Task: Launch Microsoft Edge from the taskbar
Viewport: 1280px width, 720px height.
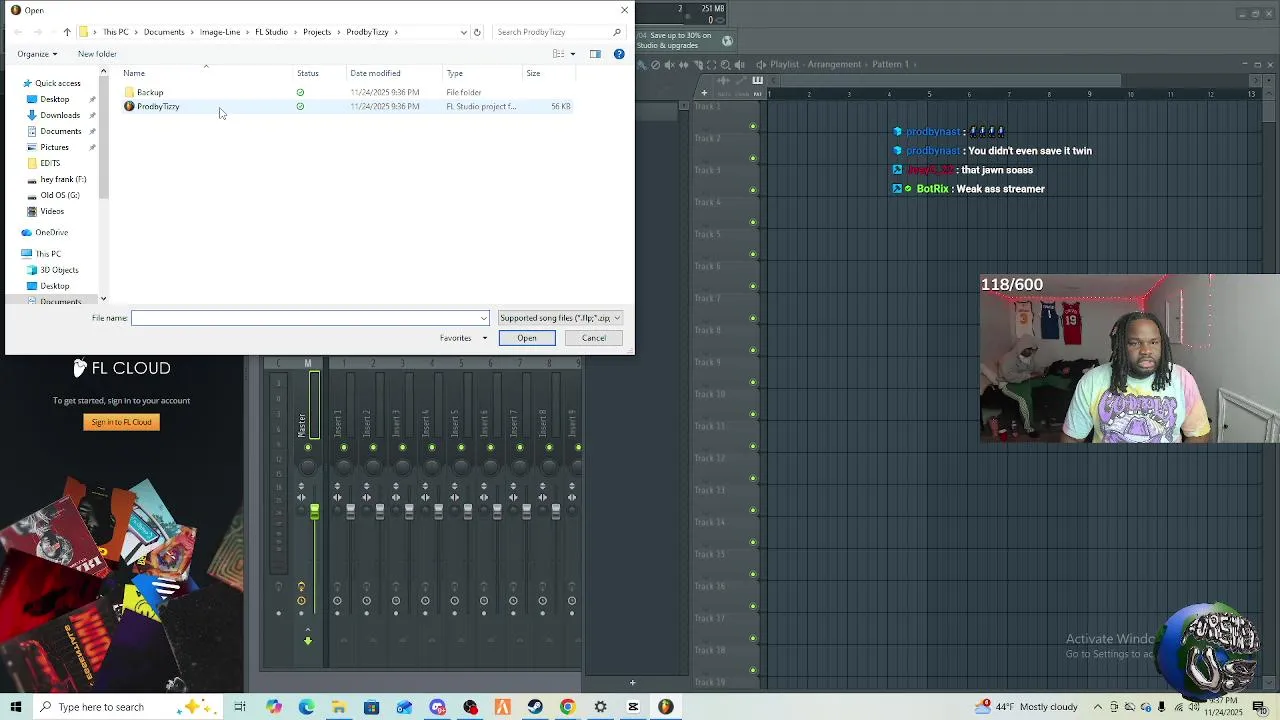Action: click(x=306, y=707)
